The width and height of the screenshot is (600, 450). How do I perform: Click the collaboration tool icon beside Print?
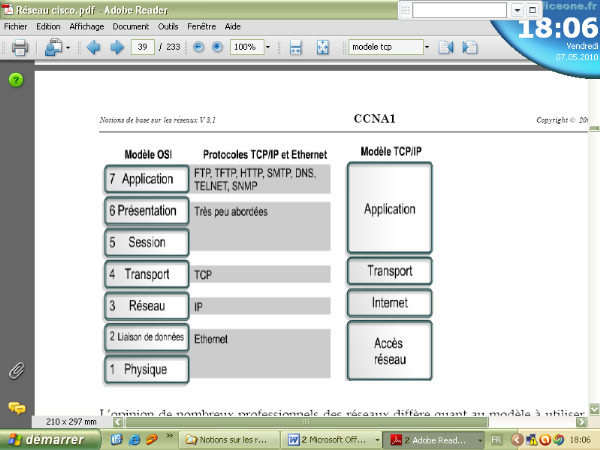54,47
